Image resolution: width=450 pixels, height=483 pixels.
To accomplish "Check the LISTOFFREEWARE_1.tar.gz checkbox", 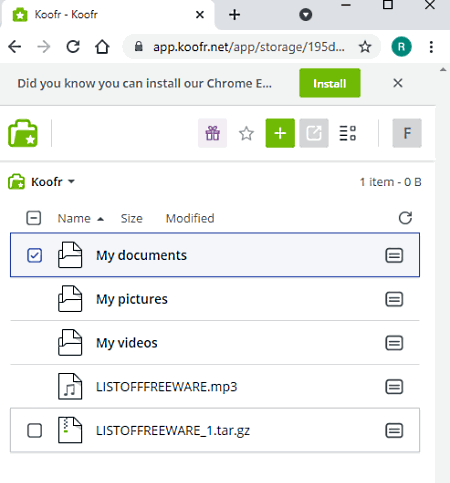I will [34, 431].
